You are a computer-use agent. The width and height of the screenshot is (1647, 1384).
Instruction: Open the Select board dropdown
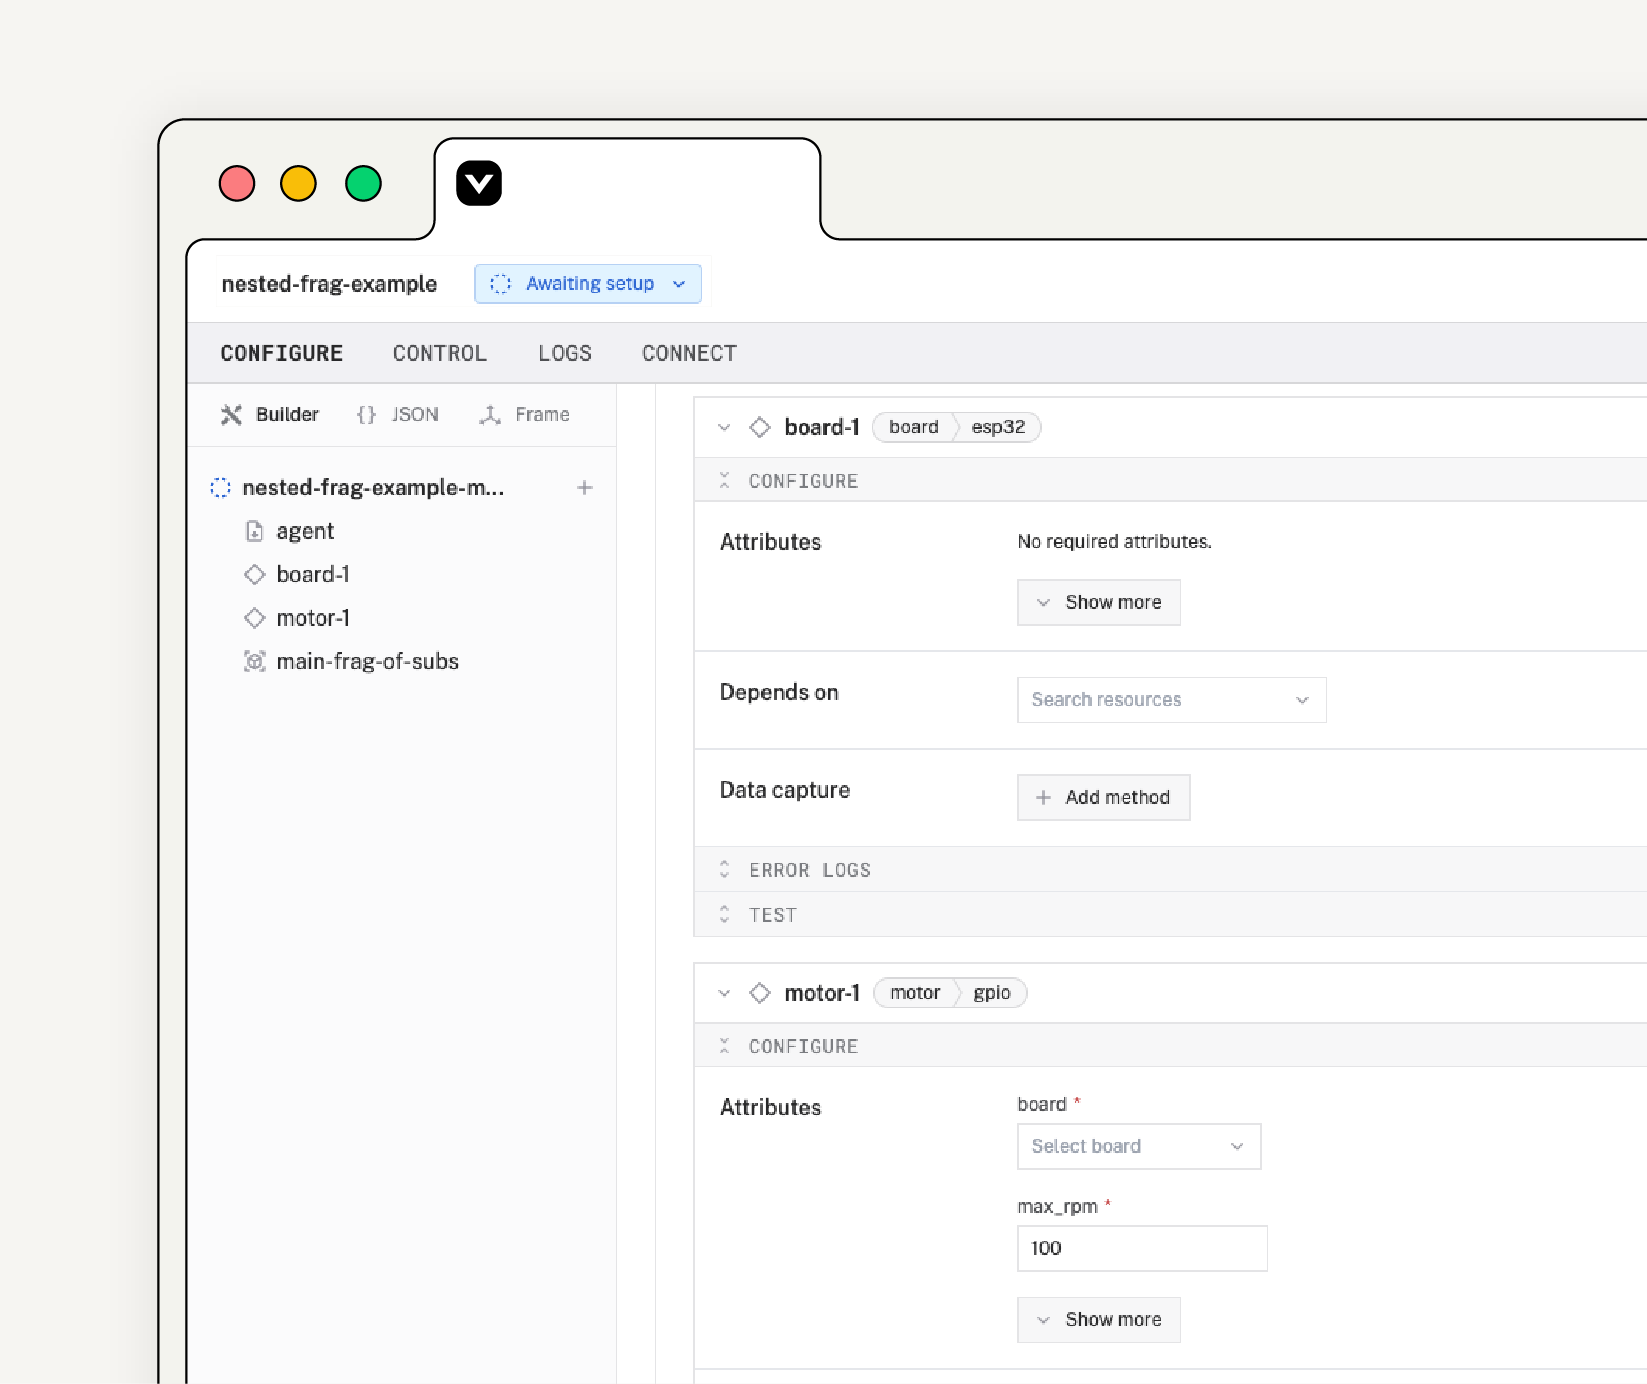coord(1138,1146)
